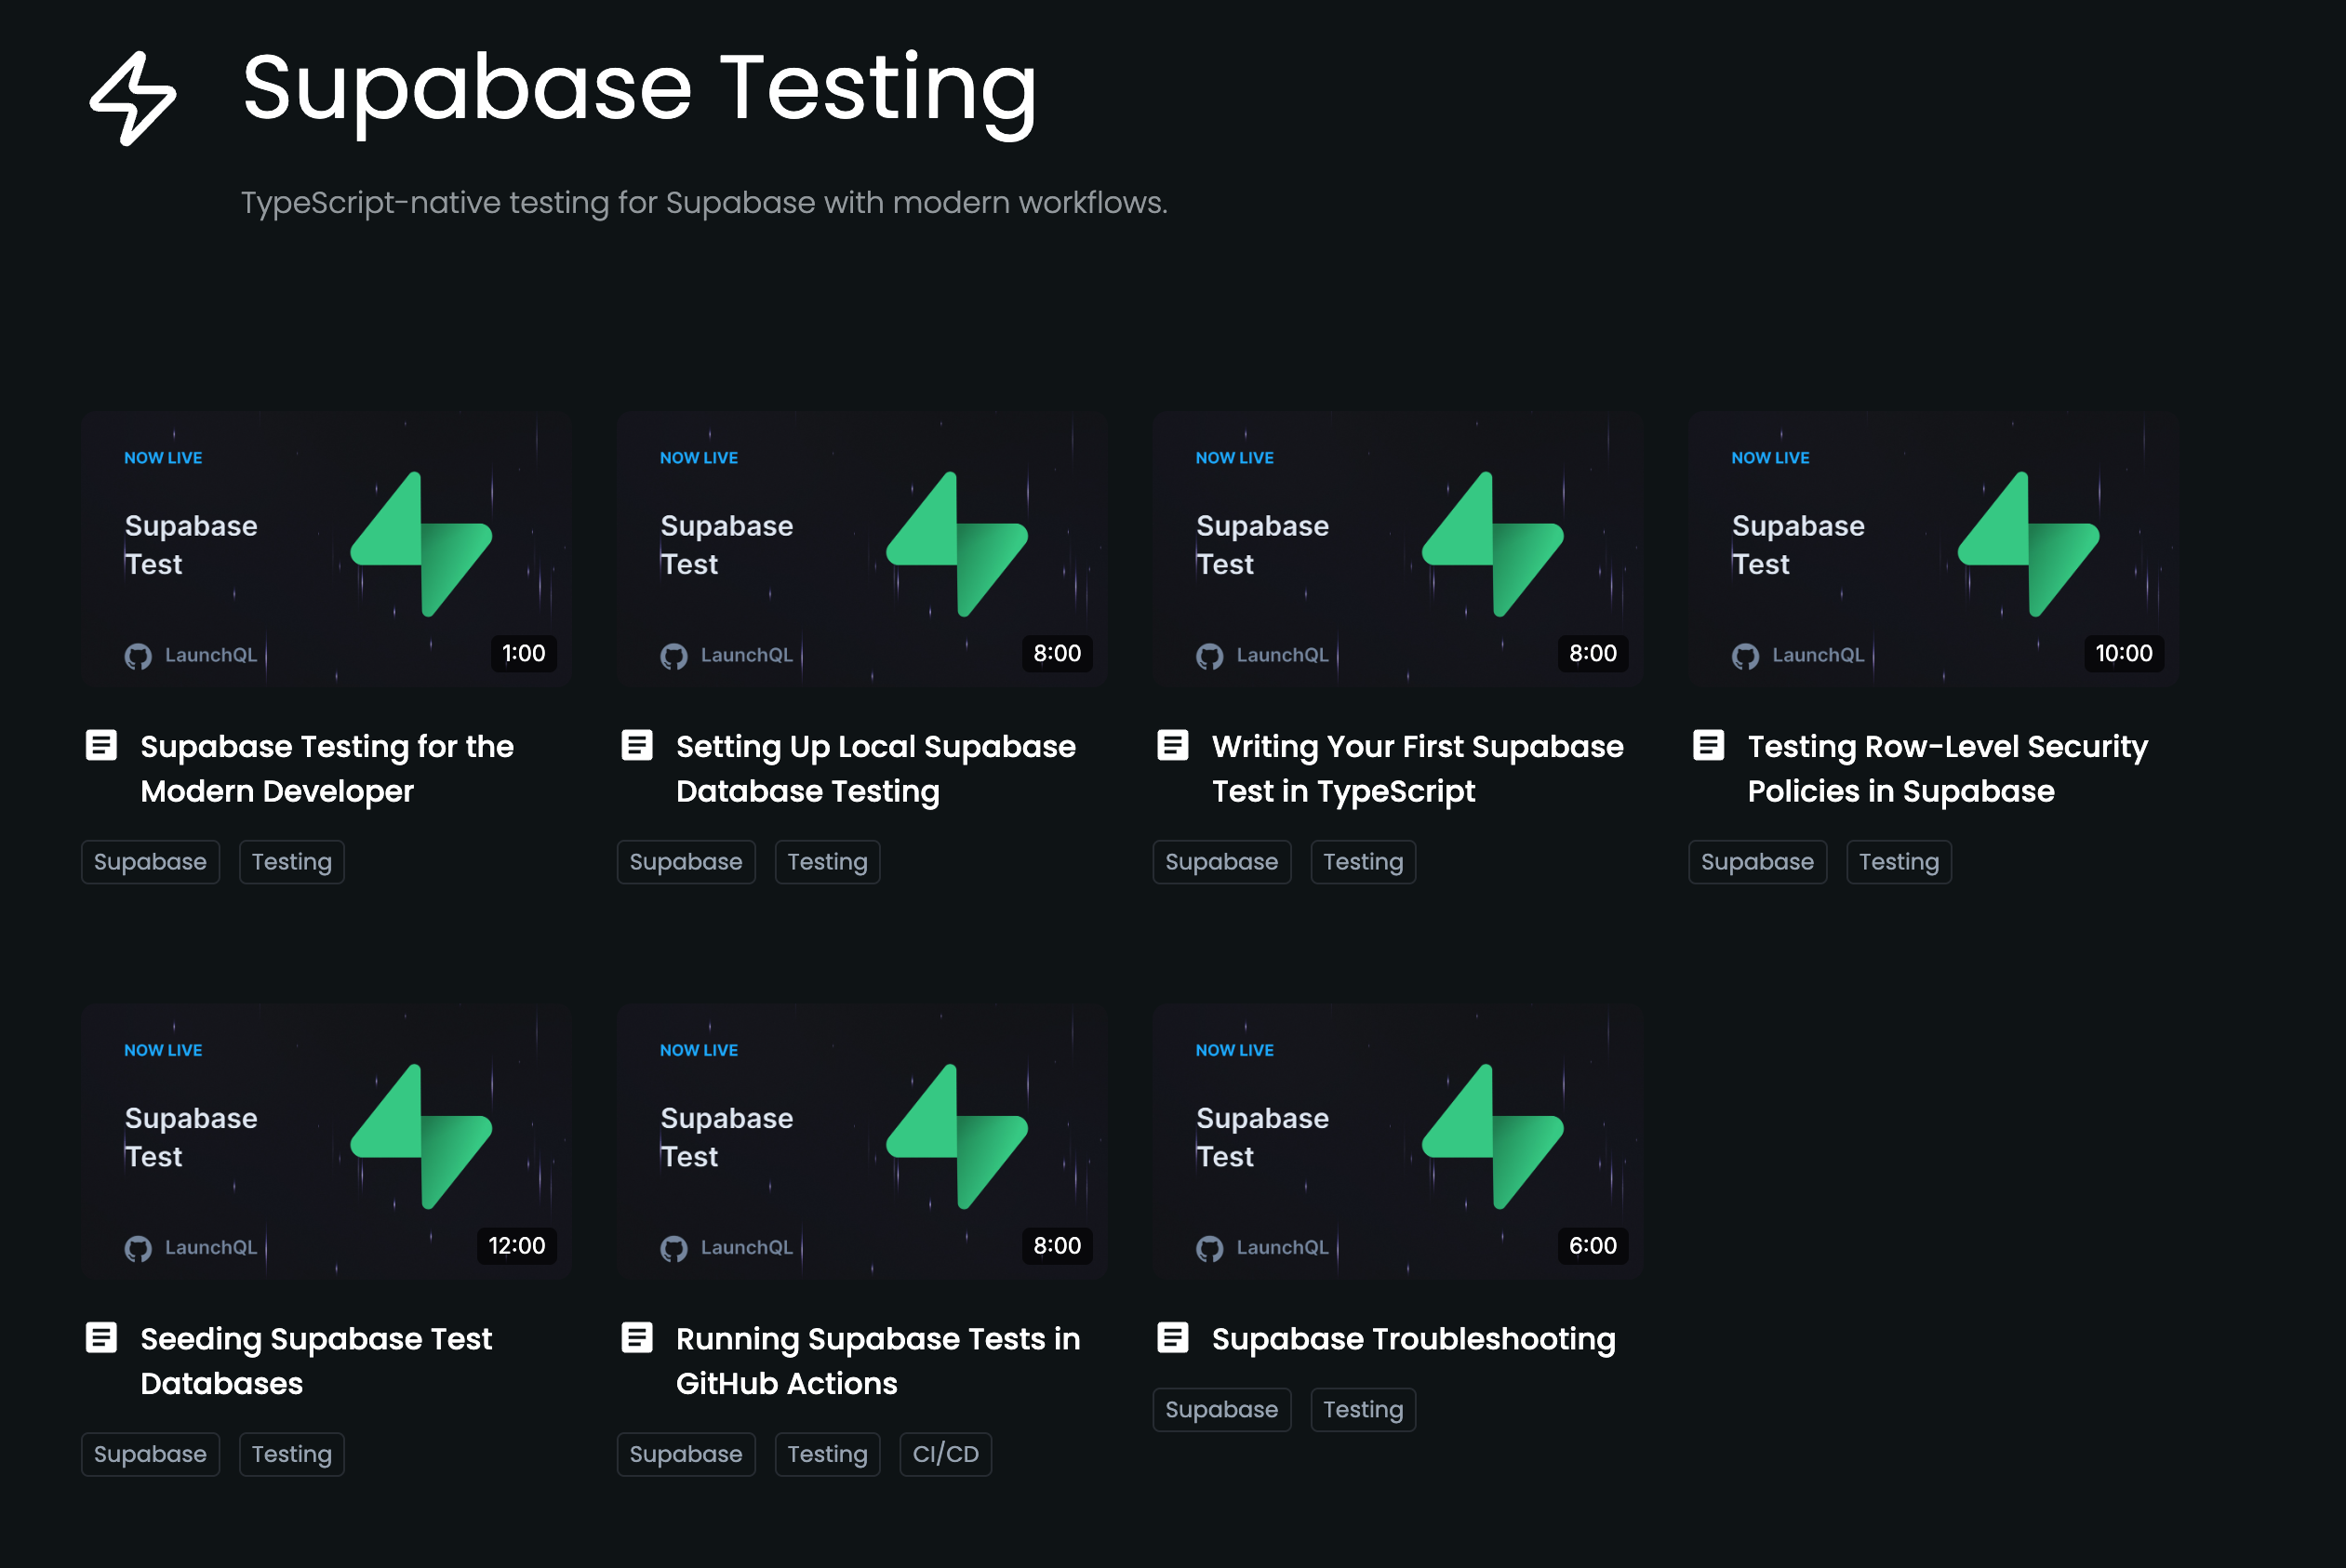This screenshot has width=2346, height=1568.
Task: Click the document icon beside Supabase Troubleshooting
Action: click(x=1174, y=1338)
